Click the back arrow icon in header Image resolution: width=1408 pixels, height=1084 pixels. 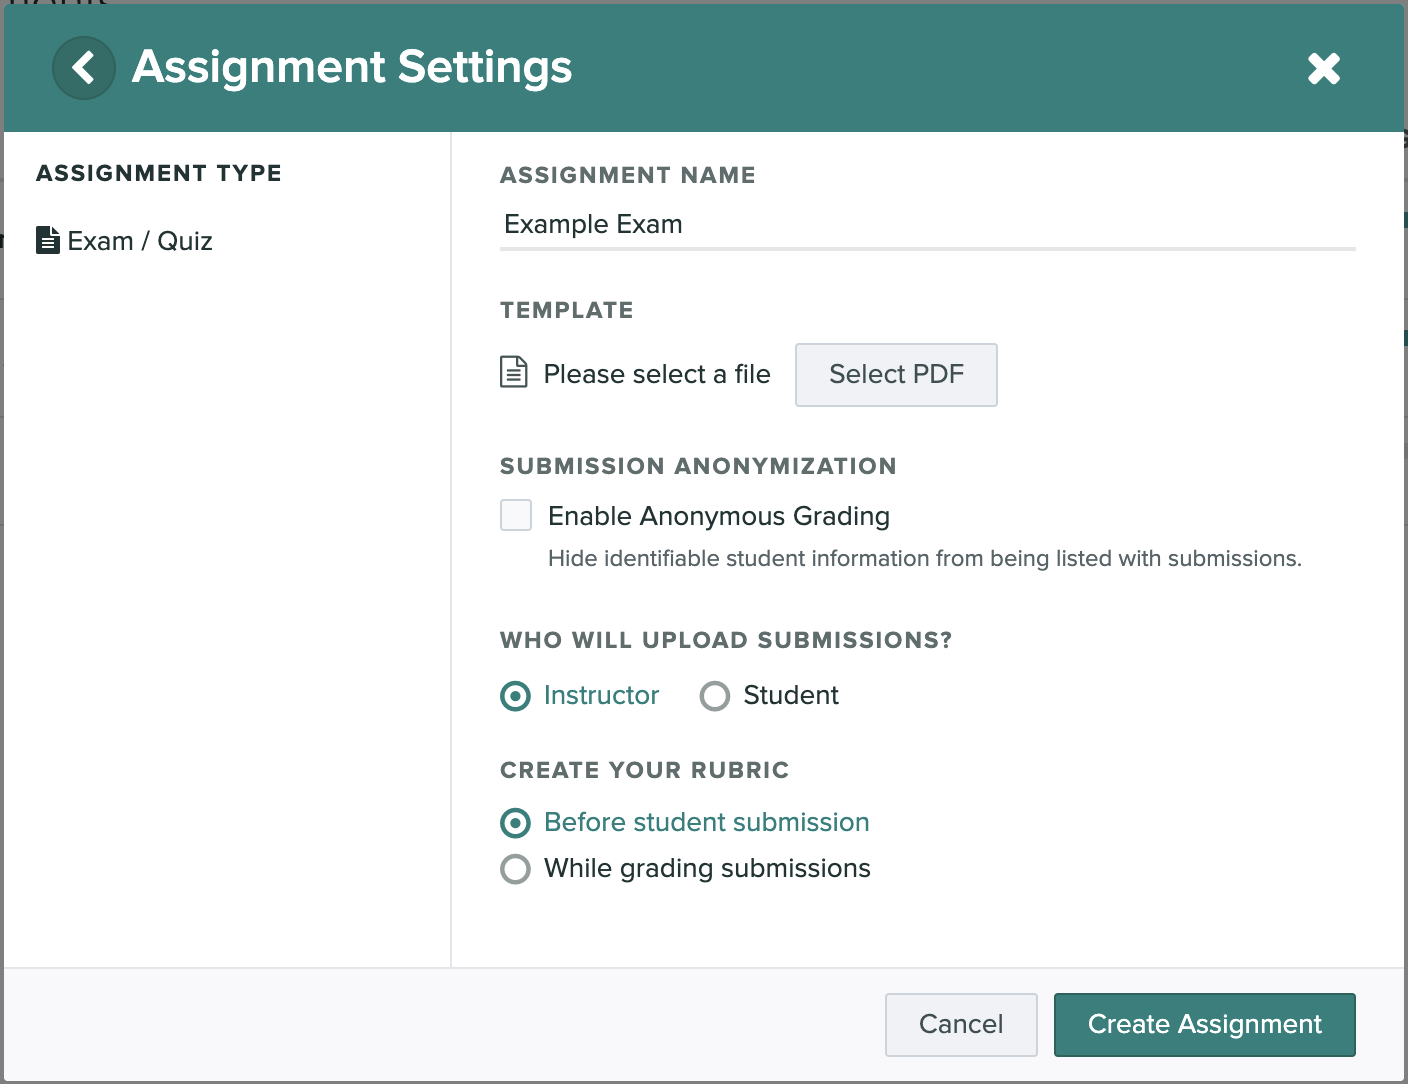tap(84, 68)
